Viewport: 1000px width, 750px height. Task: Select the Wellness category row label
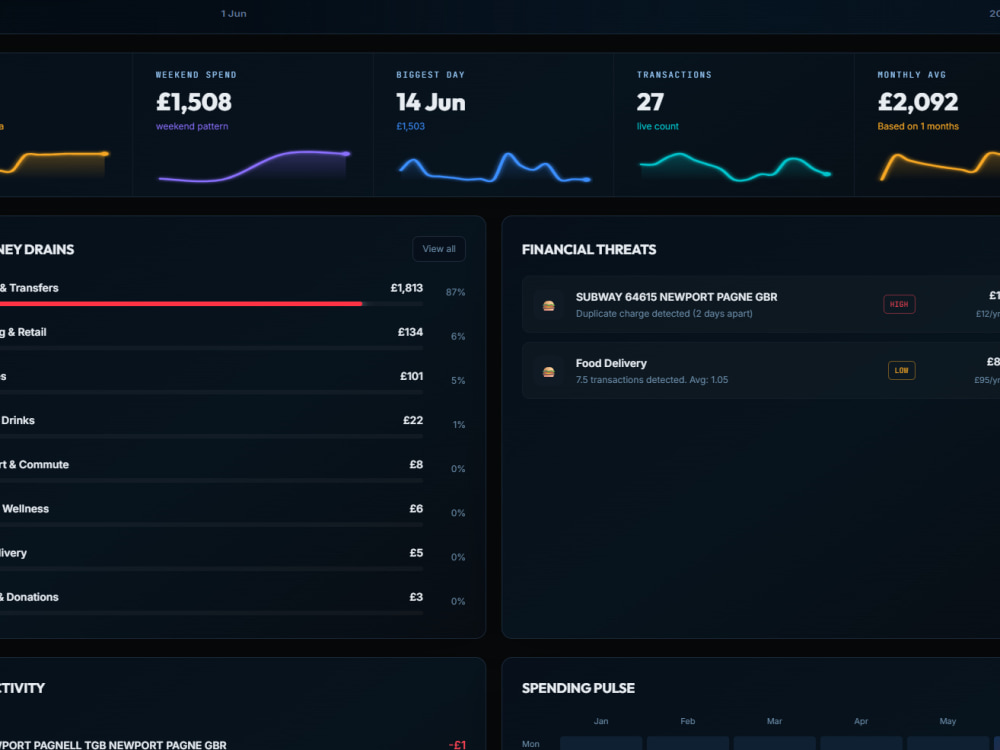25,508
